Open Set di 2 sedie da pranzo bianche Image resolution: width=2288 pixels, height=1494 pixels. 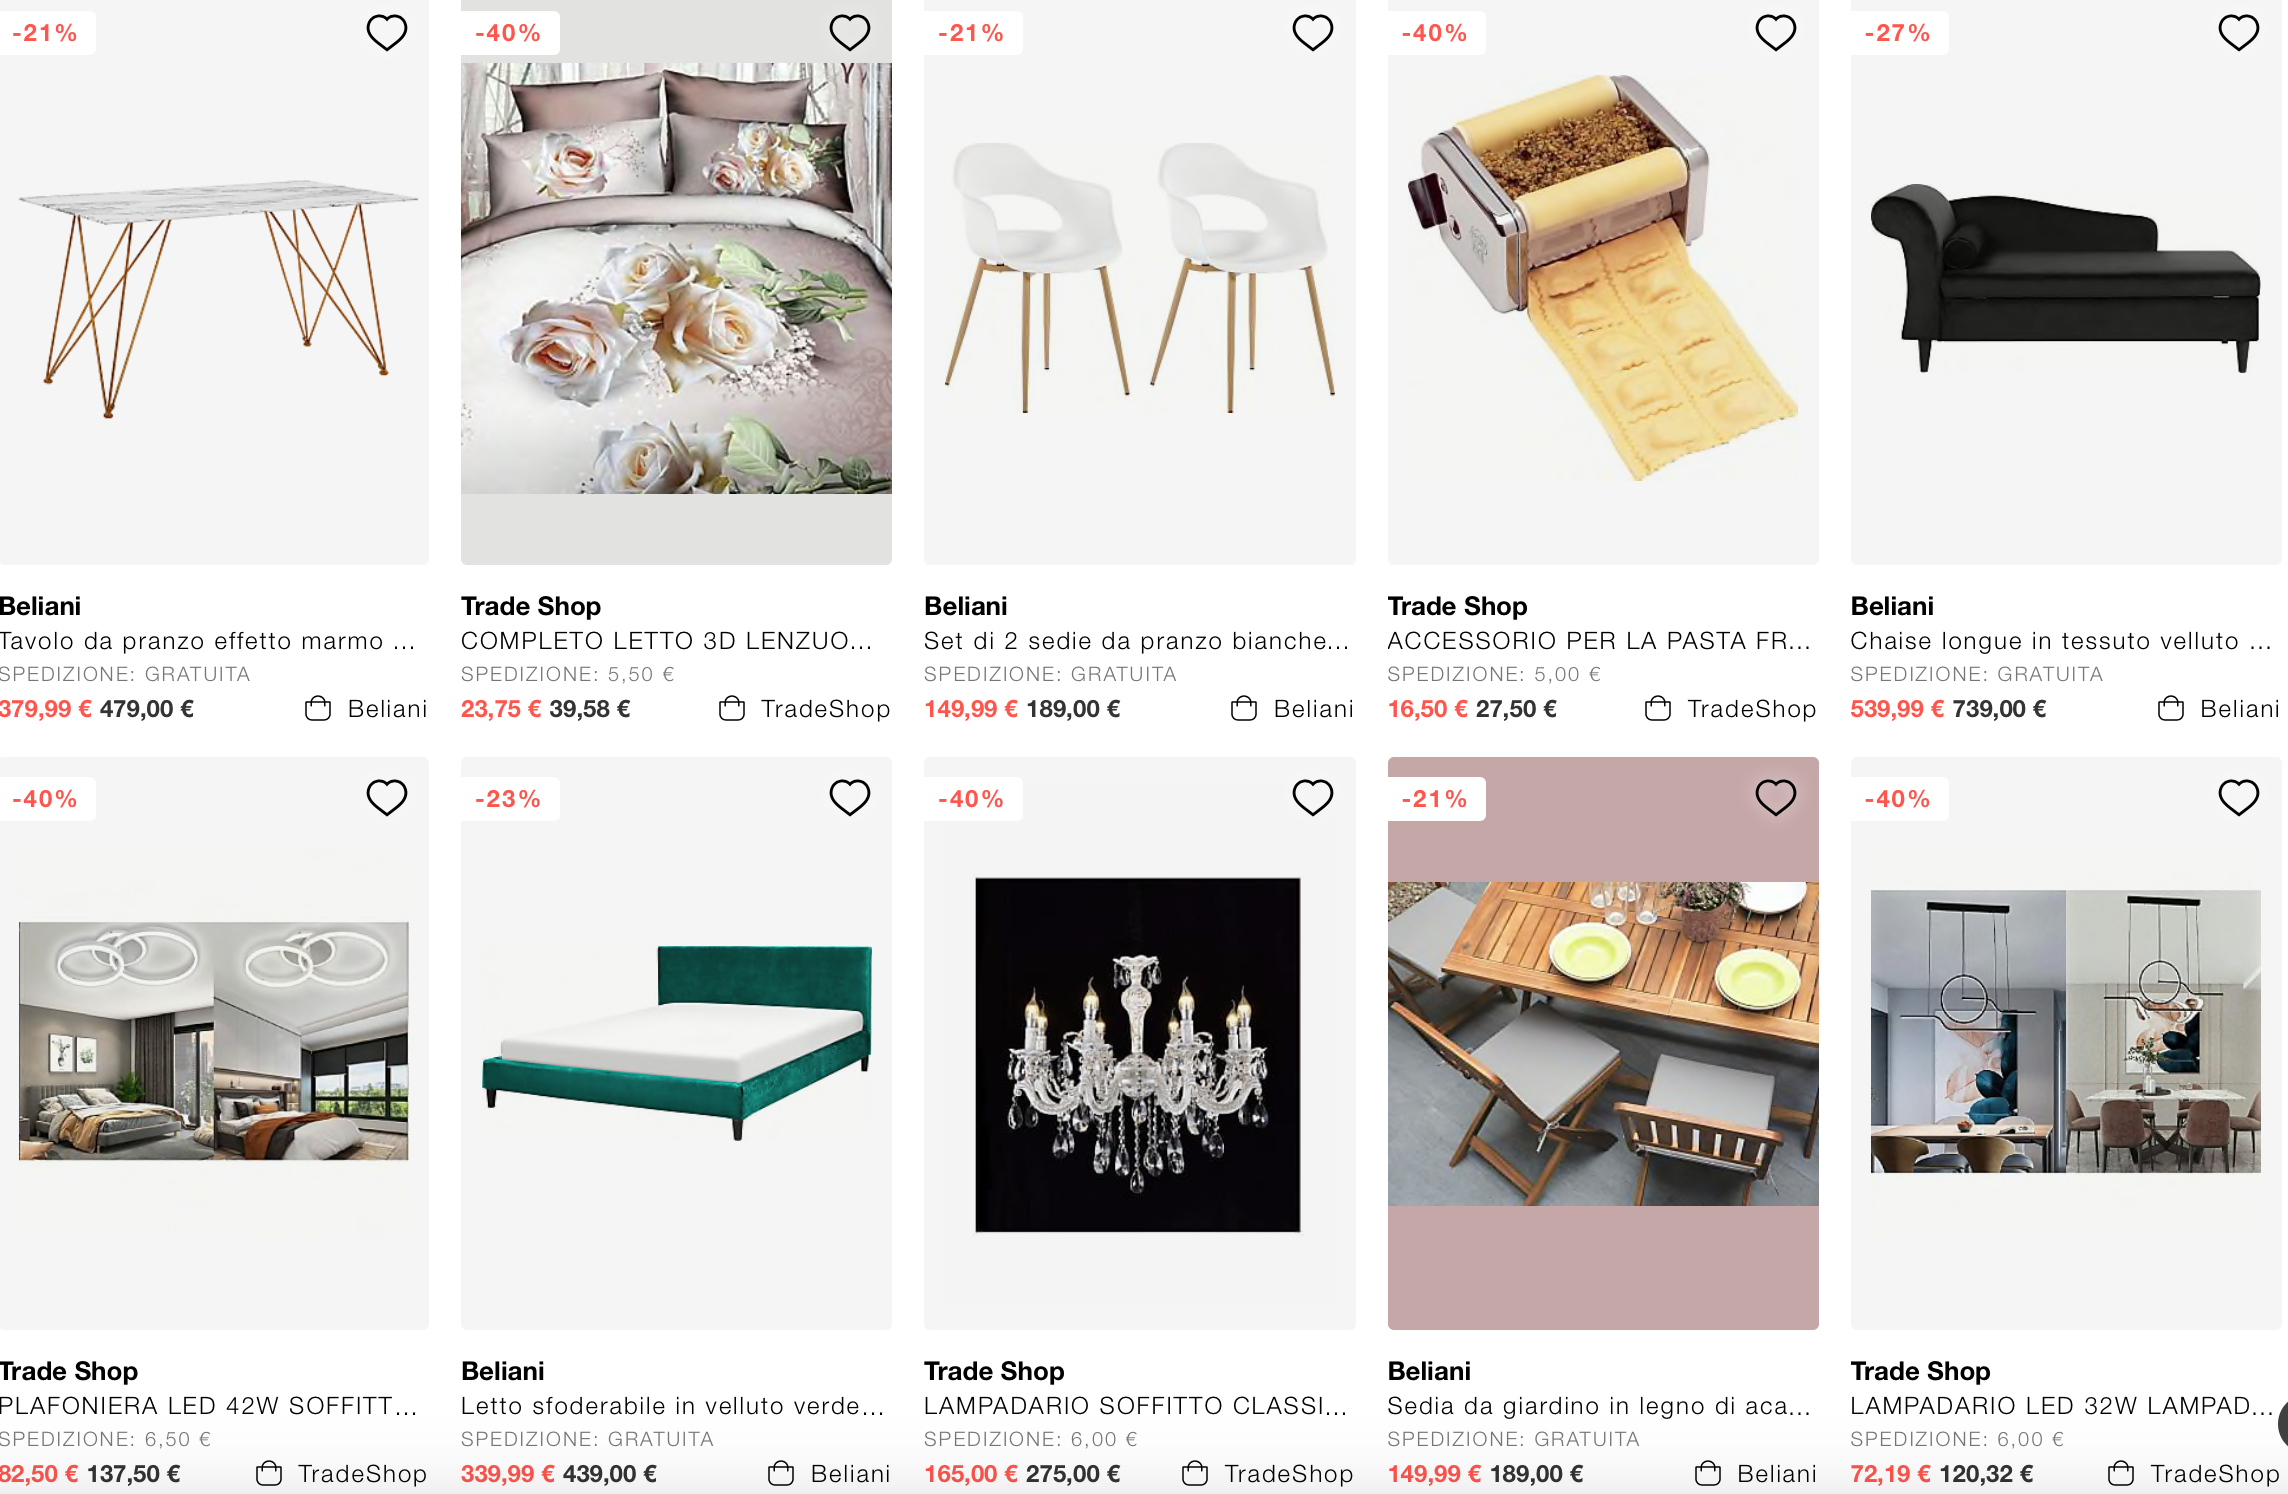[x=1137, y=641]
